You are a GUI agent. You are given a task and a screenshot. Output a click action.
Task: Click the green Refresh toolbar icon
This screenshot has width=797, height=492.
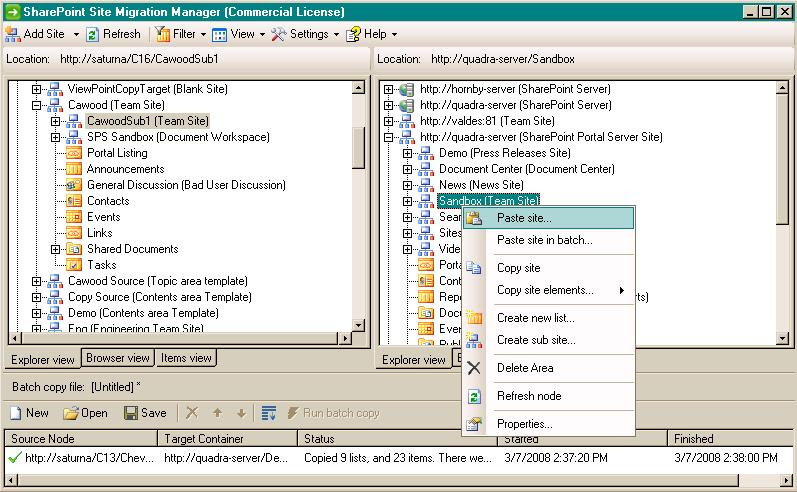click(x=93, y=35)
